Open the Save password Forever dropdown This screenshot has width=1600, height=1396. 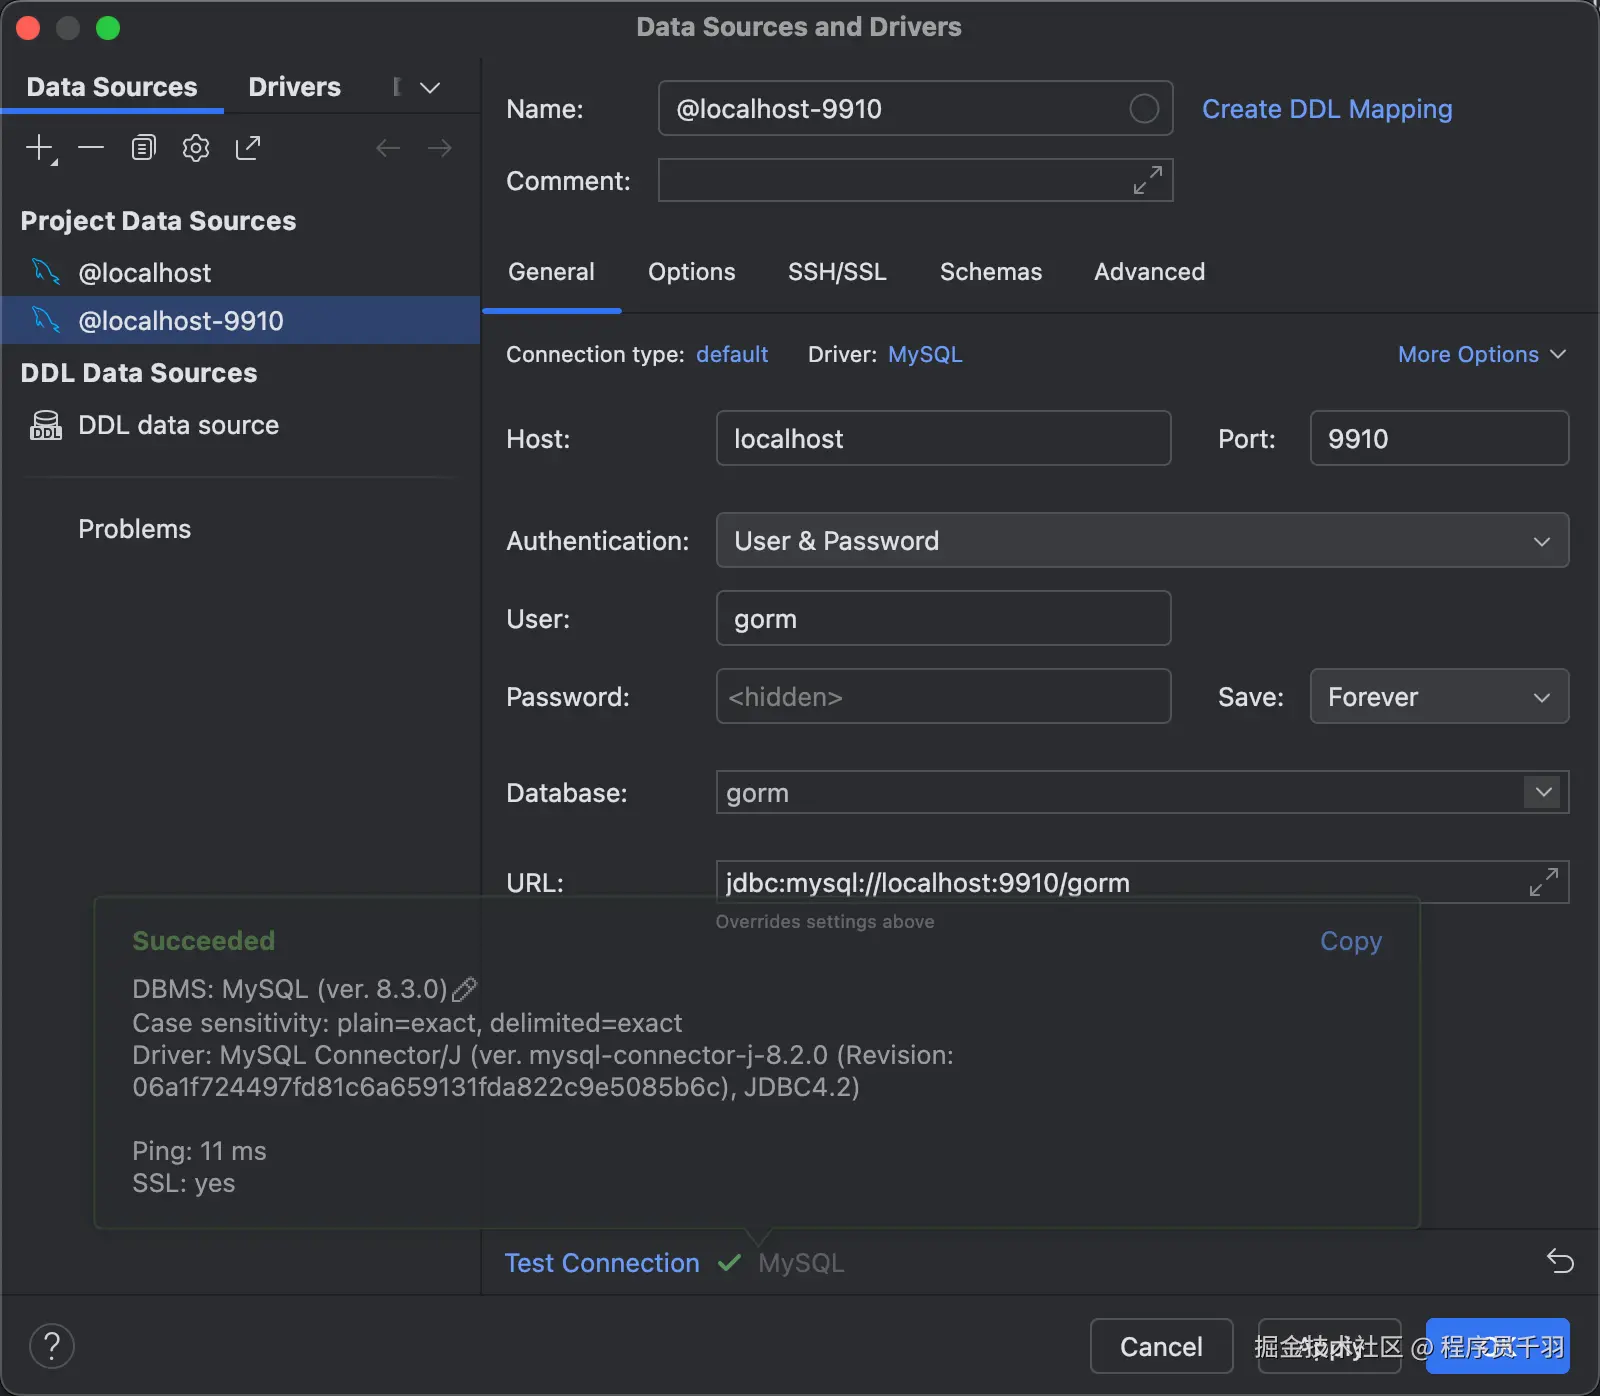(x=1438, y=697)
